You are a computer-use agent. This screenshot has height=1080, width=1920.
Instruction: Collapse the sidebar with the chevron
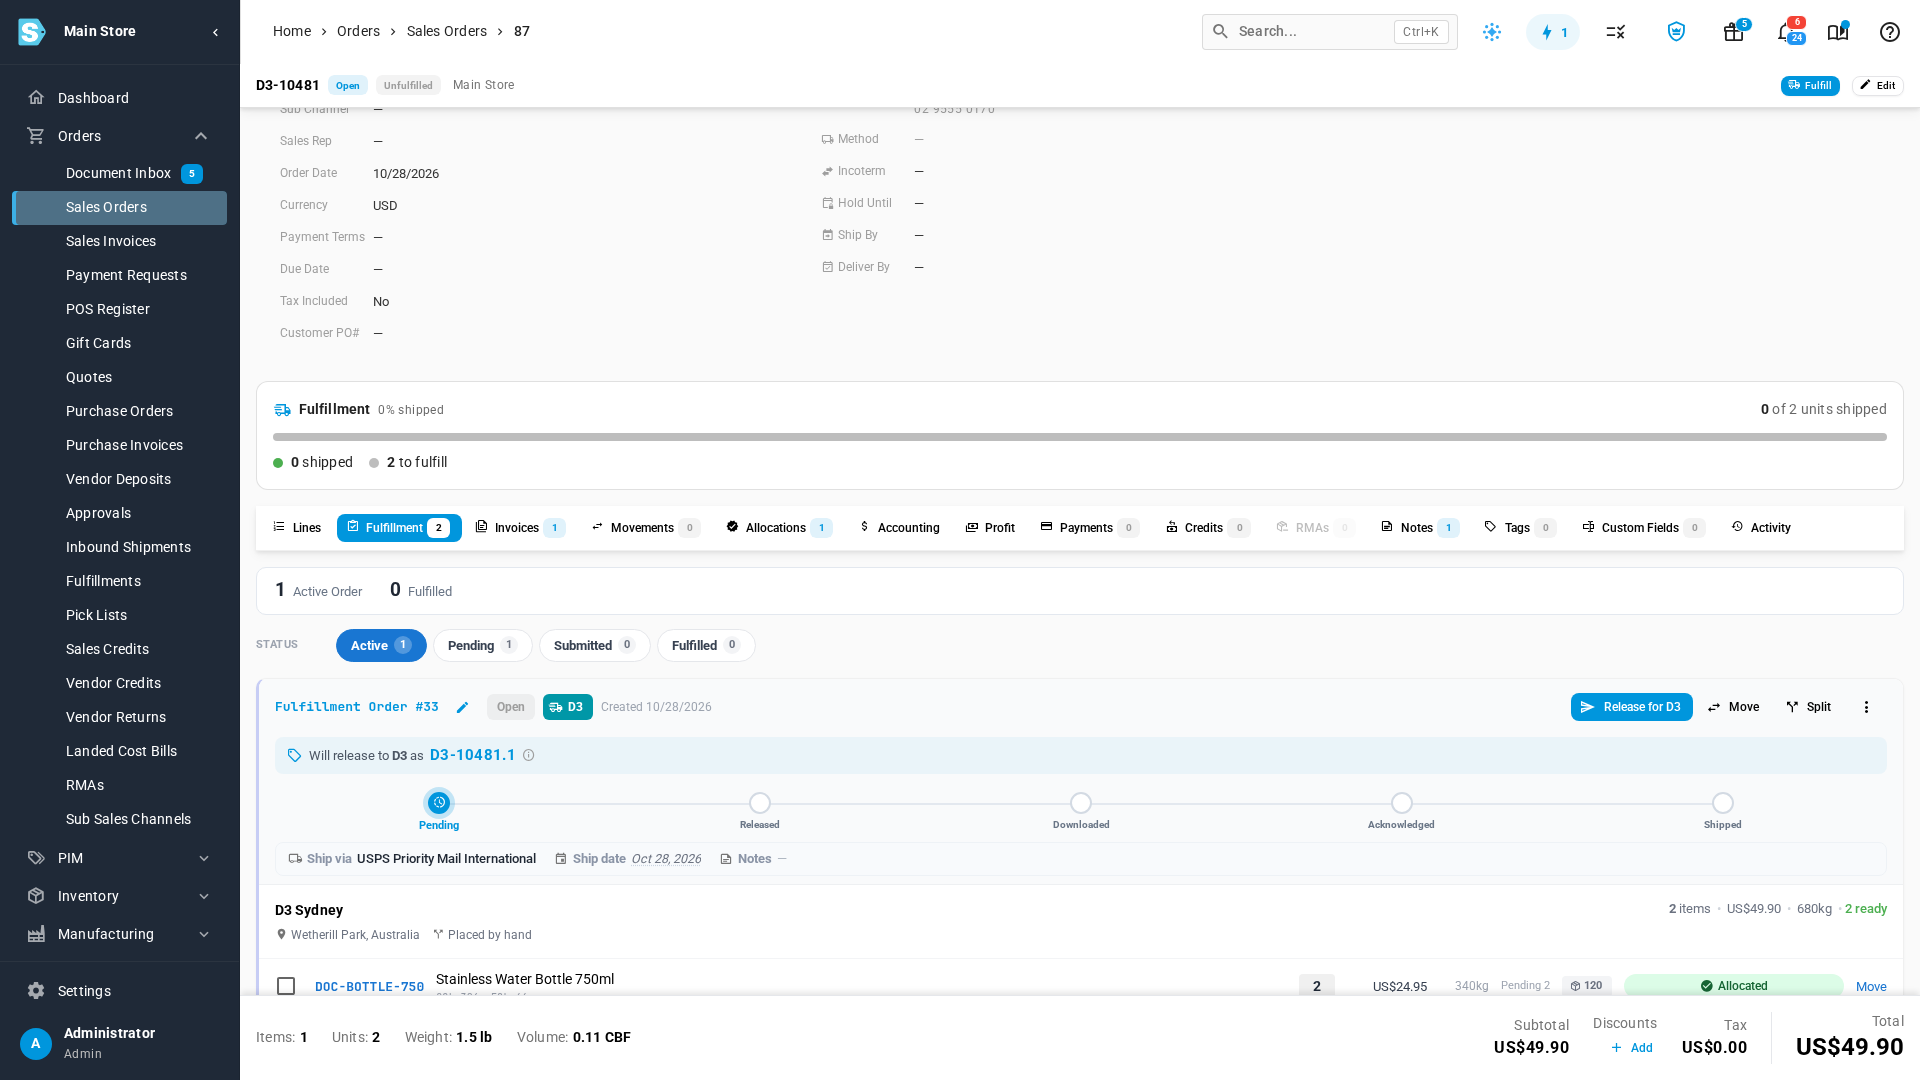pos(215,32)
